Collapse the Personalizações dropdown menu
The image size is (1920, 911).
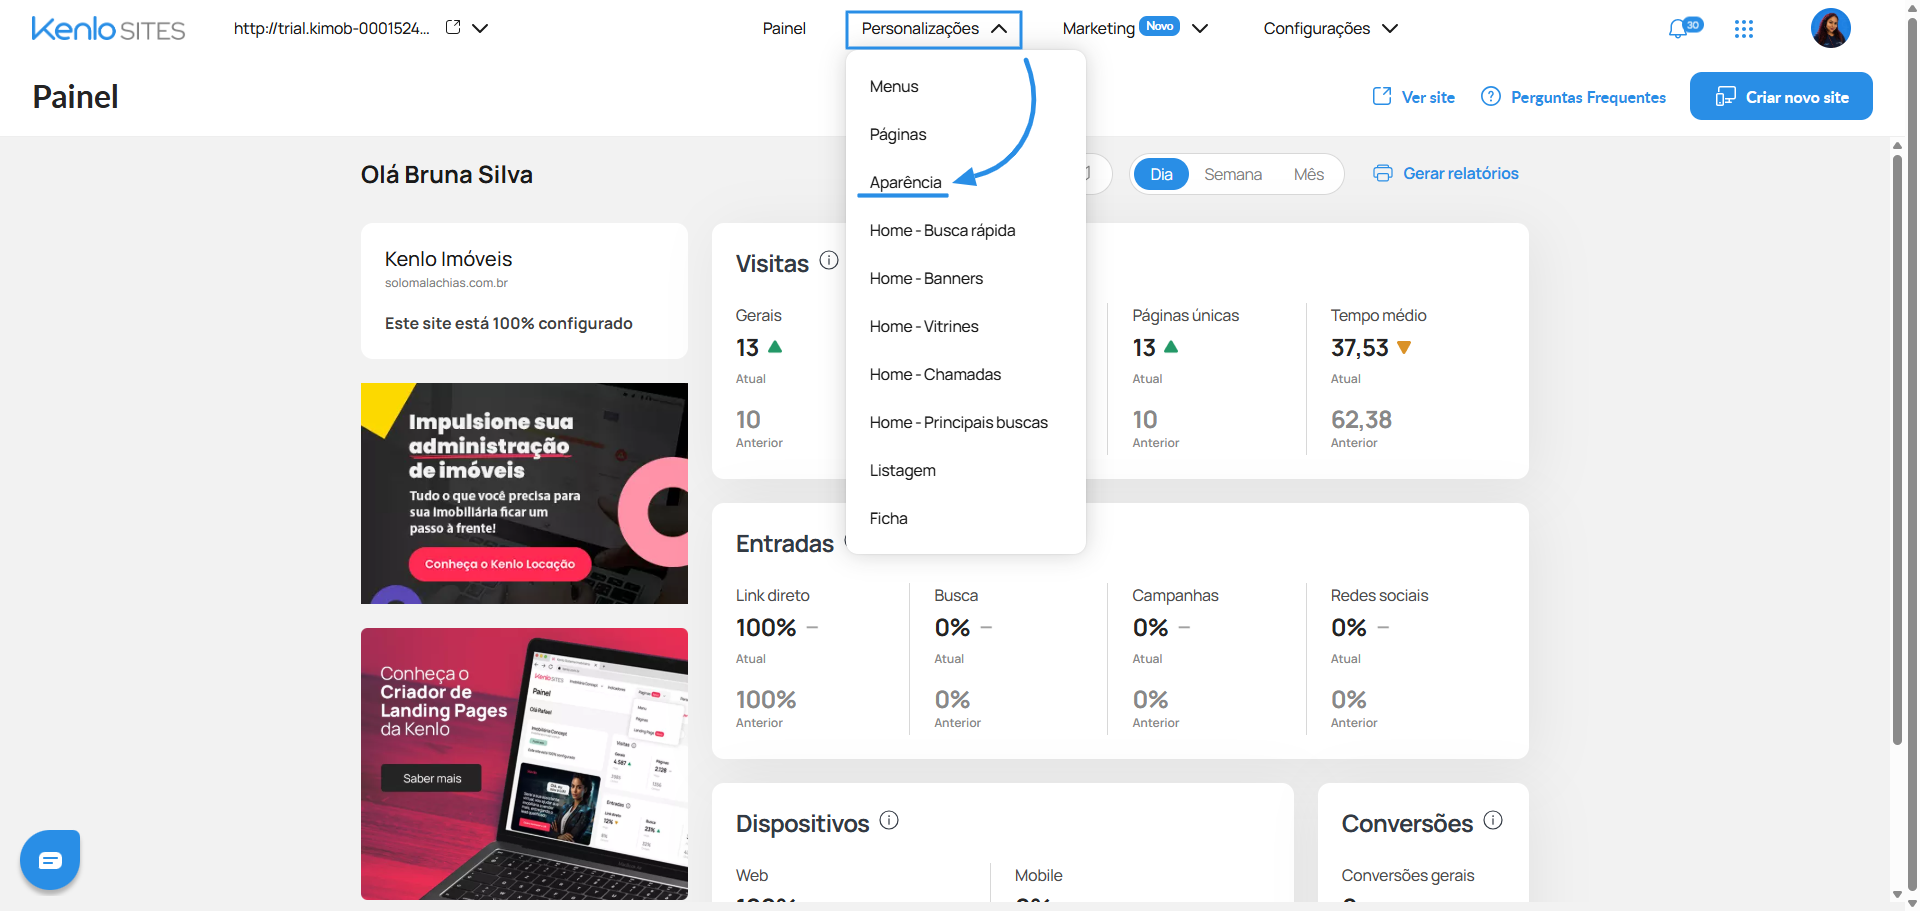[x=934, y=29]
